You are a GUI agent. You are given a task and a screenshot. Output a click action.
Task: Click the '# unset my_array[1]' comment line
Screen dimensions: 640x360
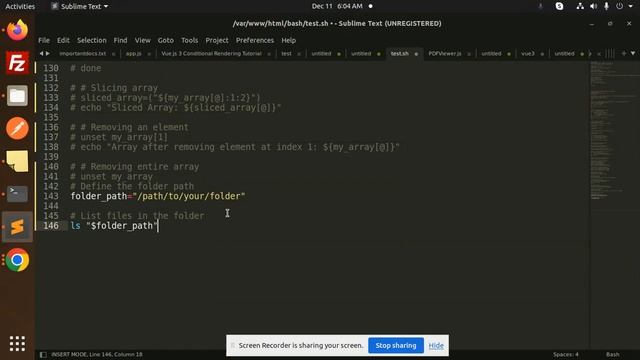(119, 137)
